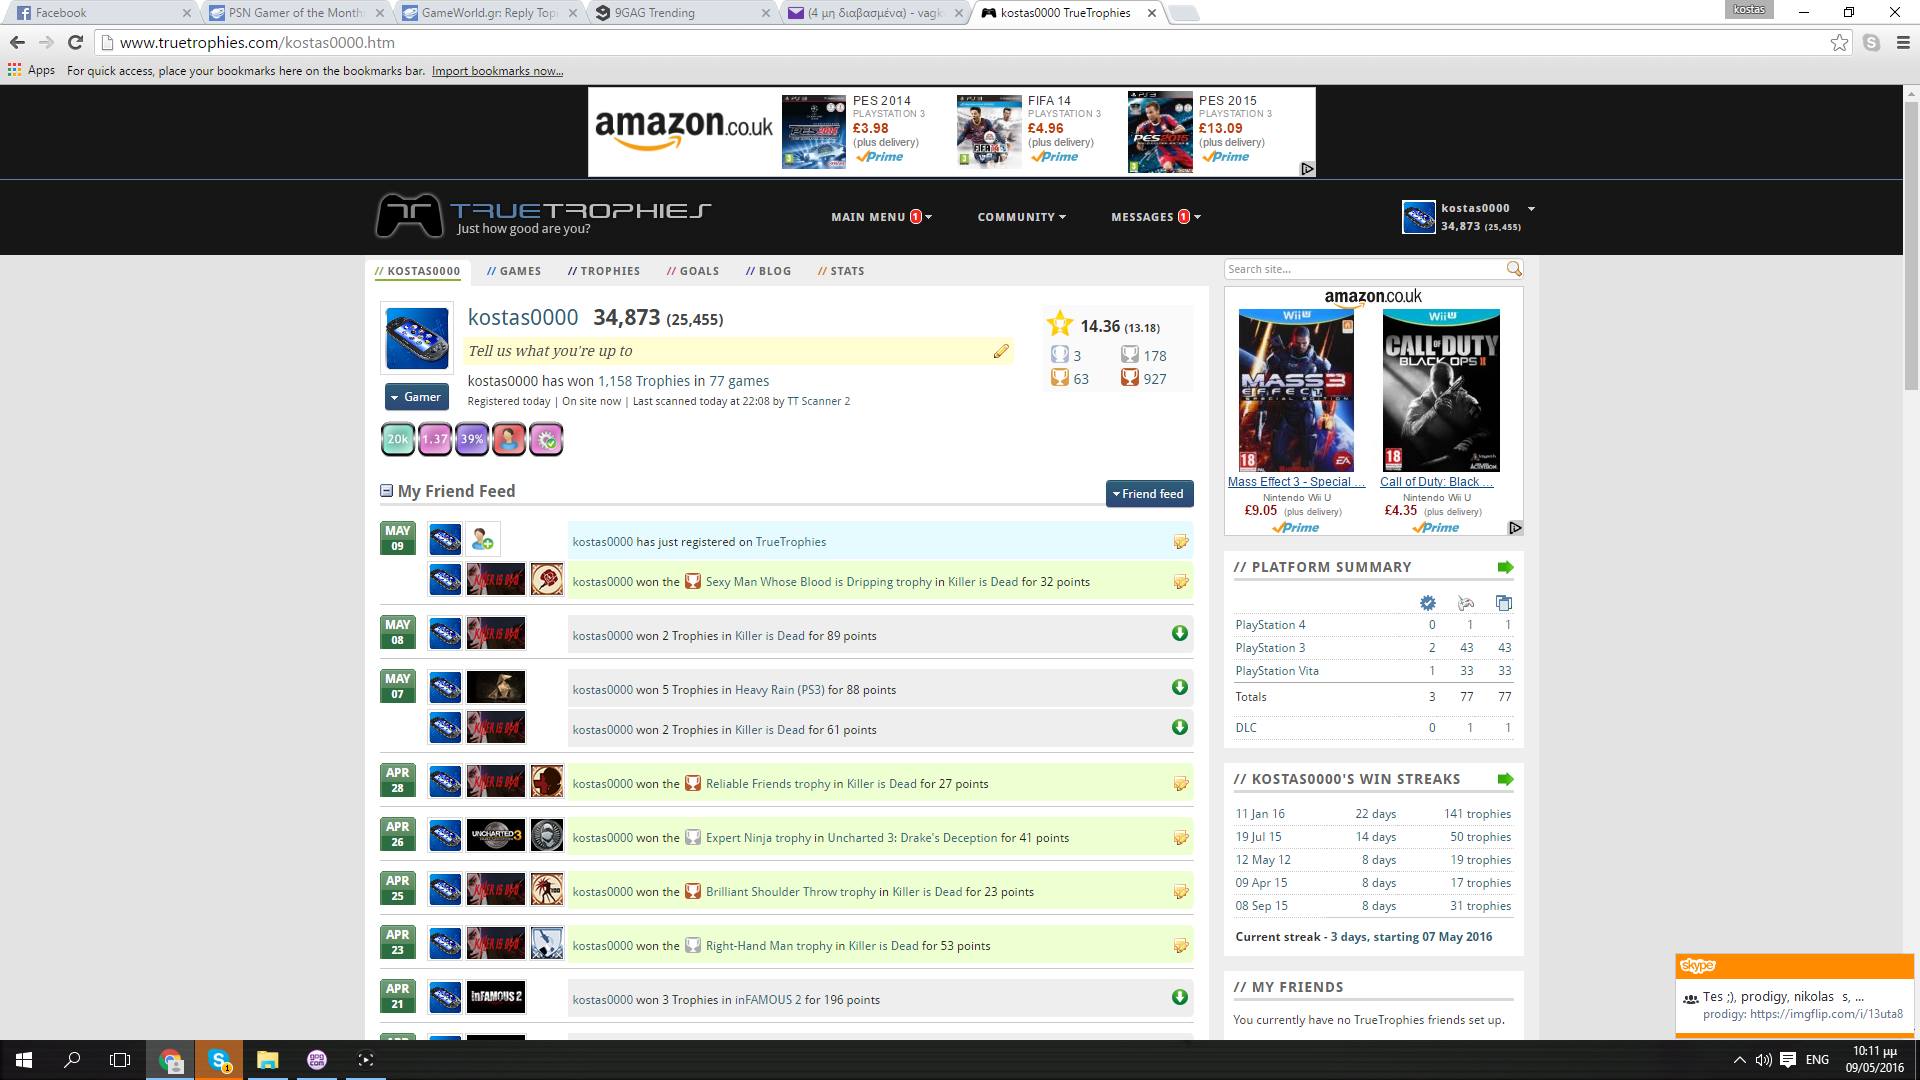
Task: Select the KOSTAS0000 profile tab
Action: pyautogui.click(x=417, y=271)
